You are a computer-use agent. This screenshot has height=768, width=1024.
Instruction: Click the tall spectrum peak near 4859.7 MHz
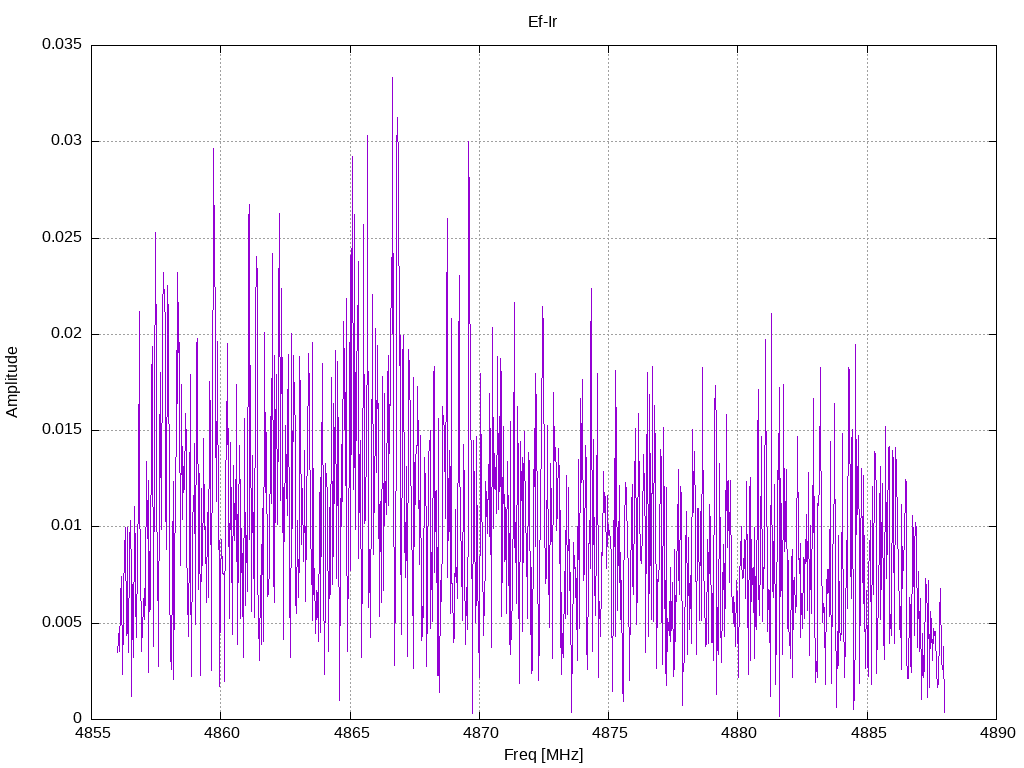(x=213, y=150)
